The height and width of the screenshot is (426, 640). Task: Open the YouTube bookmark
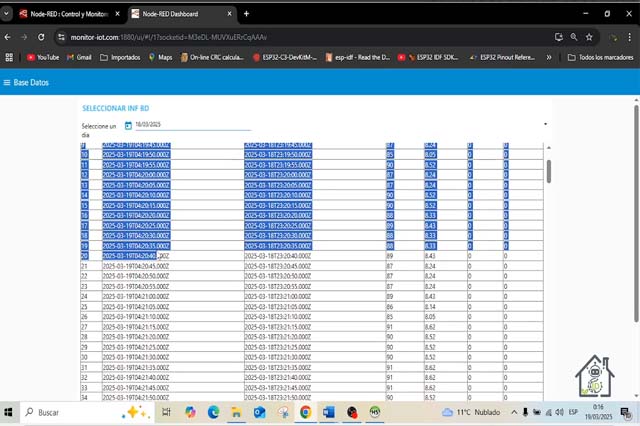42,58
